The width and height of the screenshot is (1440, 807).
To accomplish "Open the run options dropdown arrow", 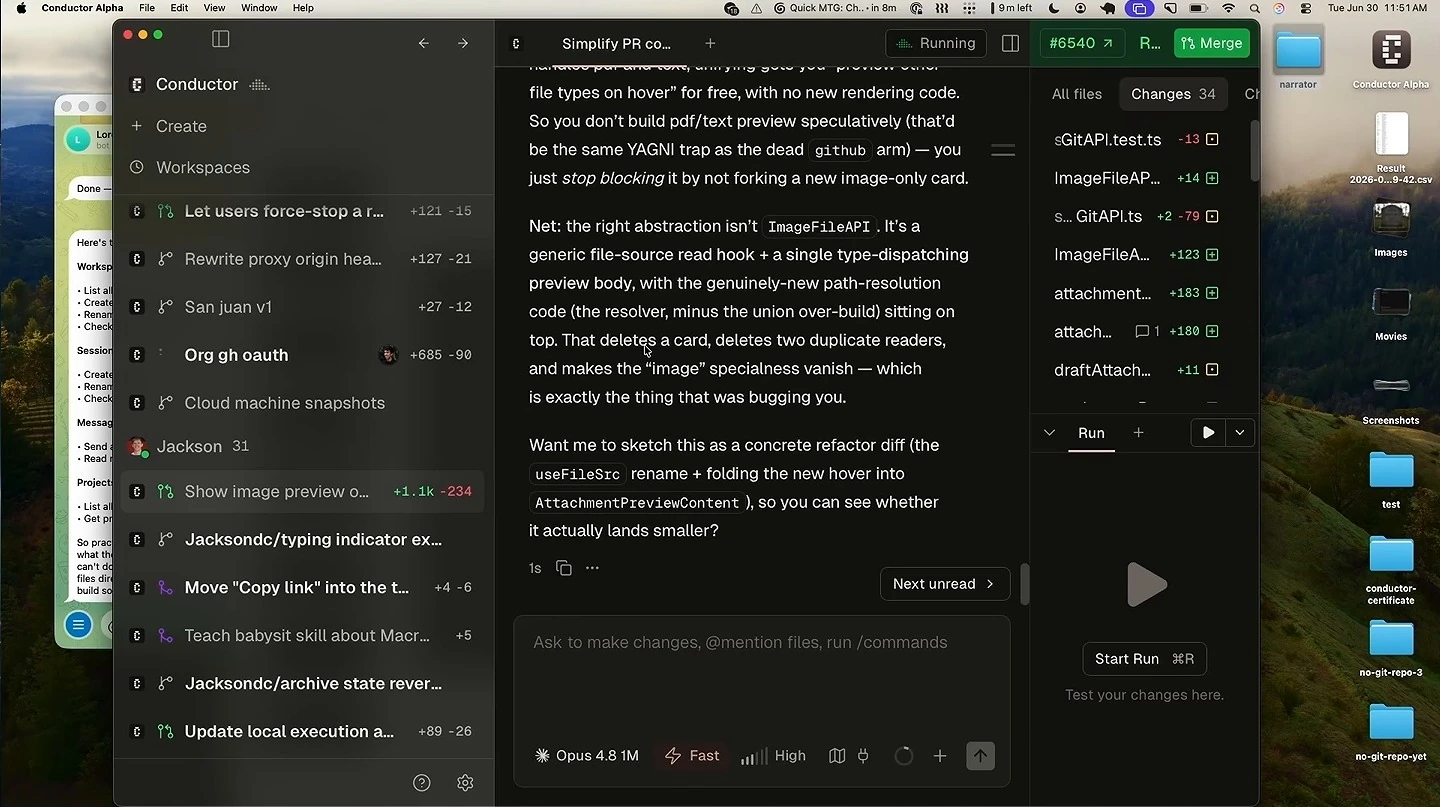I will (x=1240, y=433).
